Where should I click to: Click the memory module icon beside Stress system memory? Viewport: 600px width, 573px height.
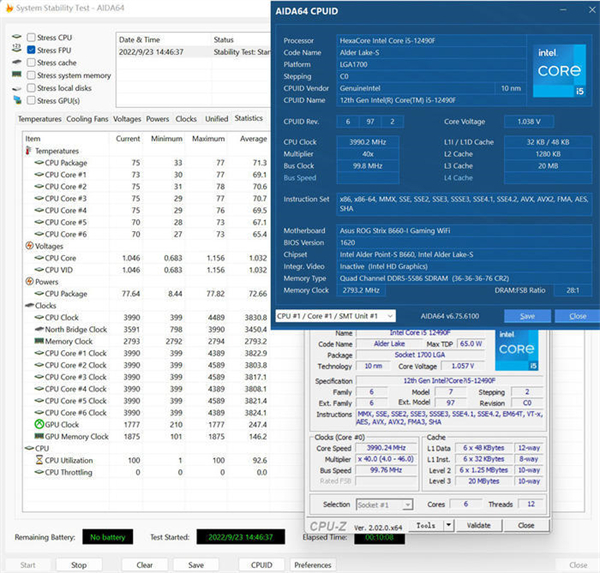[x=16, y=74]
